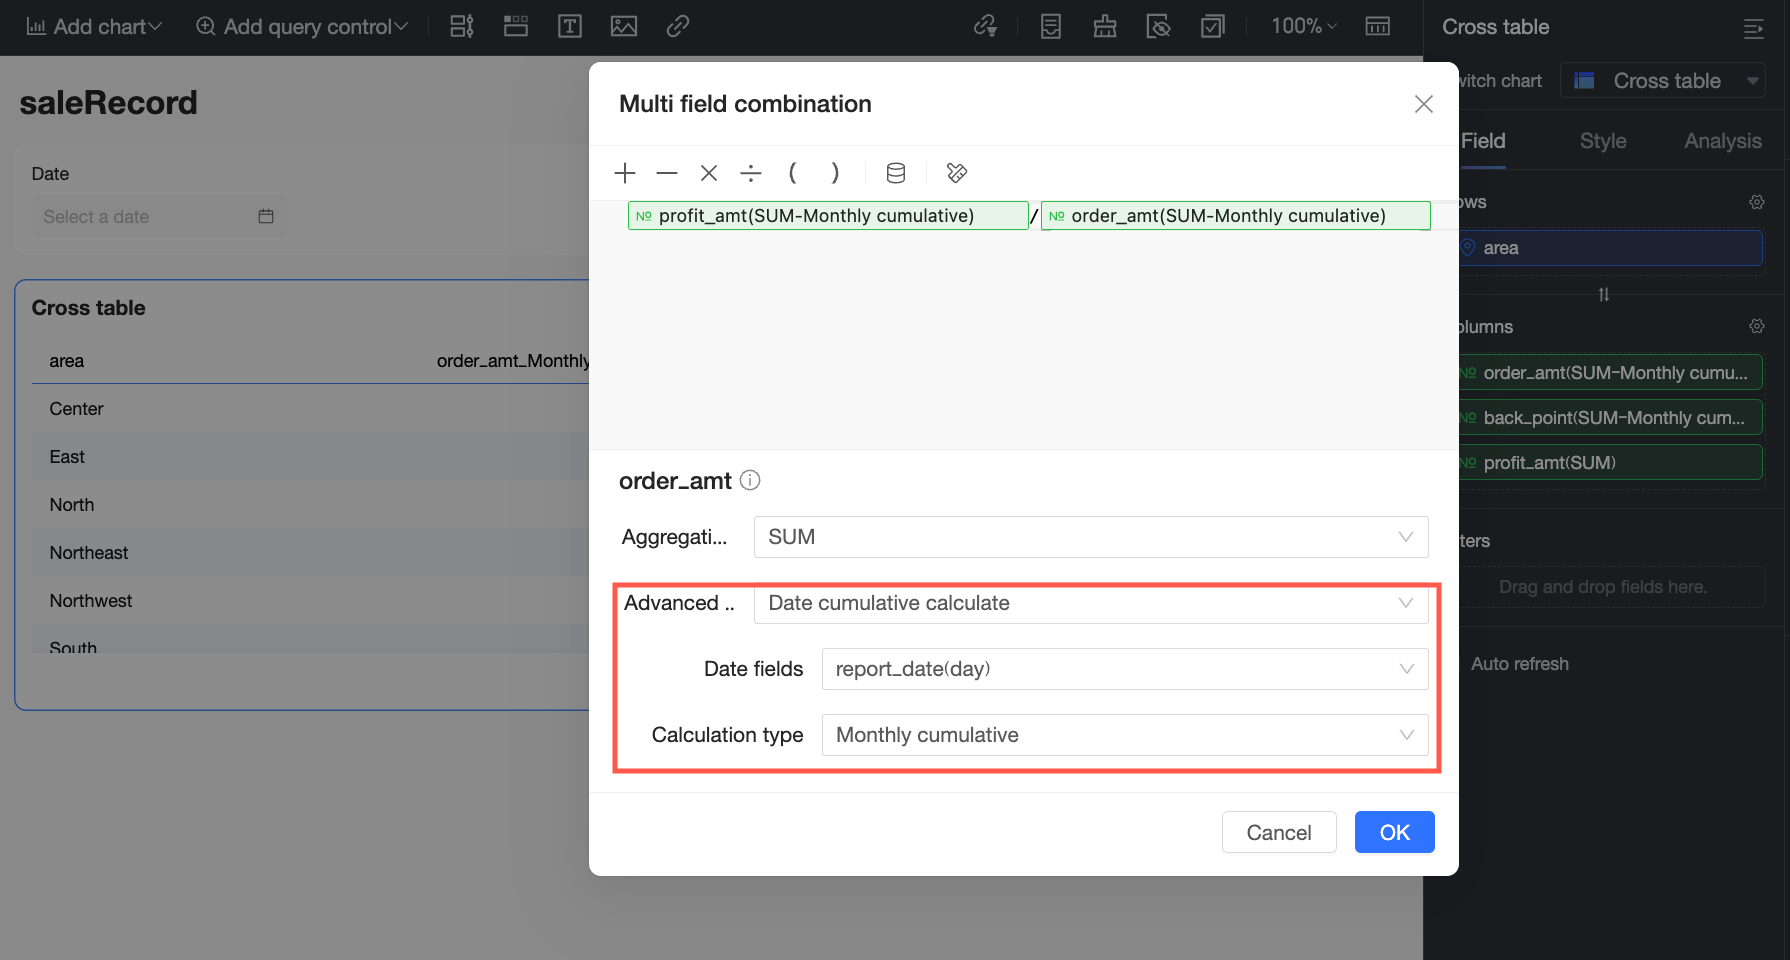This screenshot has width=1790, height=960.
Task: Click the Filters drop fields area
Action: pyautogui.click(x=1610, y=587)
